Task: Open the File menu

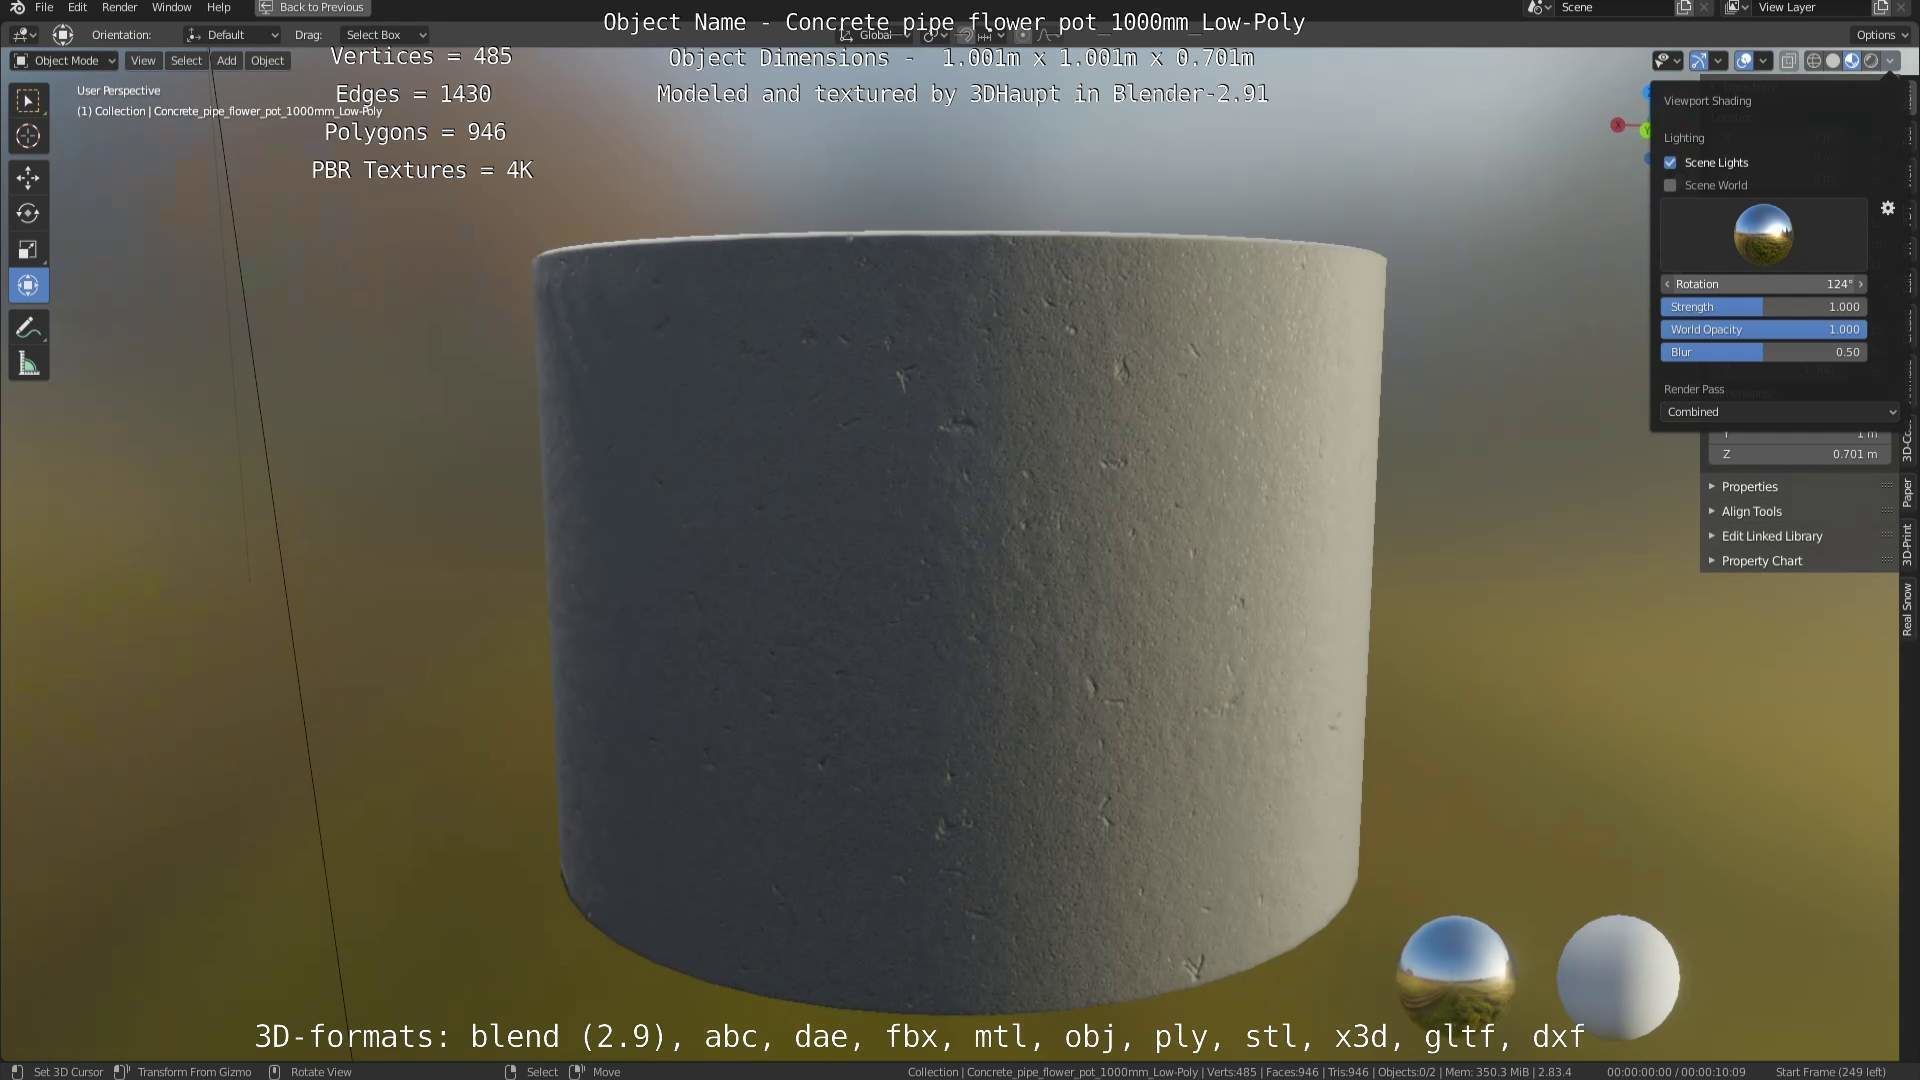Action: (44, 7)
